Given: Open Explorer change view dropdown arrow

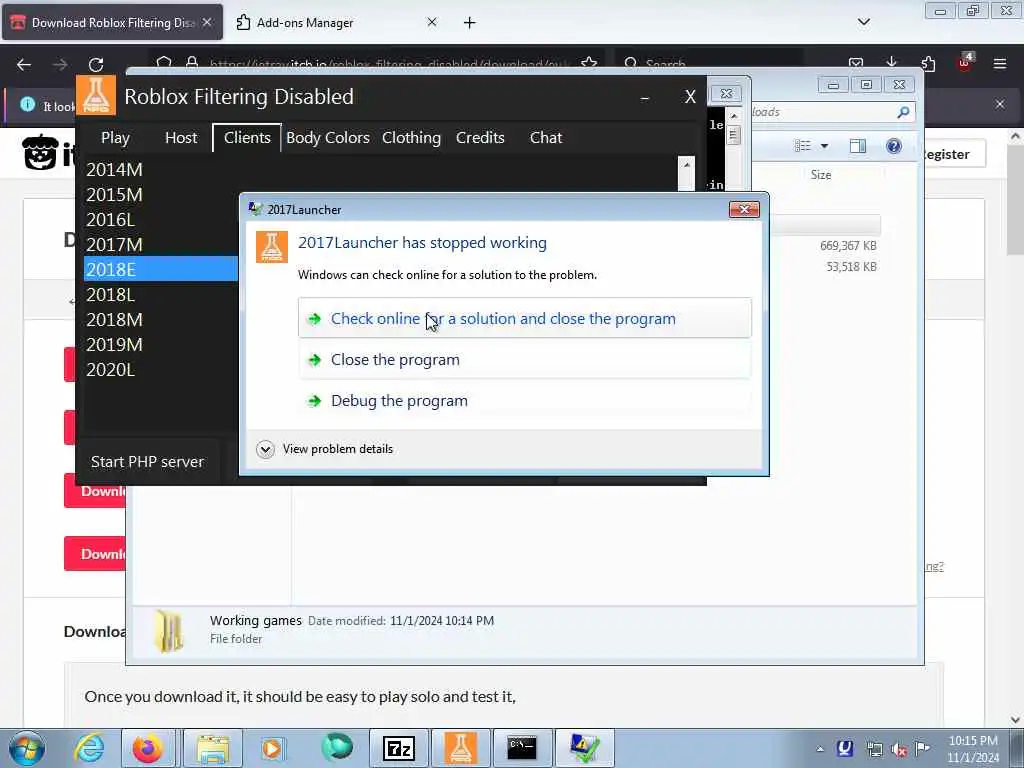Looking at the screenshot, I should point(825,146).
